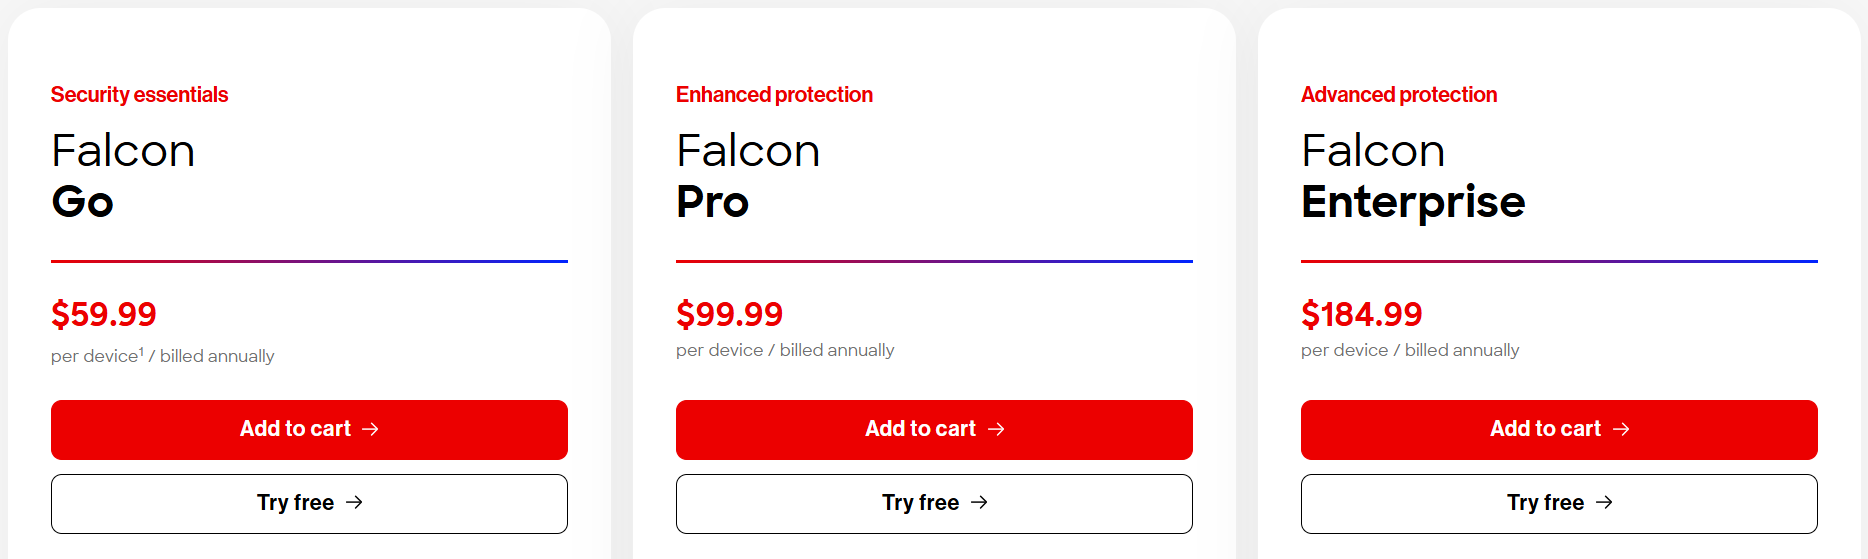Click the arrow icon on Falcon Go's Add to cart
Image resolution: width=1868 pixels, height=559 pixels.
click(x=370, y=429)
